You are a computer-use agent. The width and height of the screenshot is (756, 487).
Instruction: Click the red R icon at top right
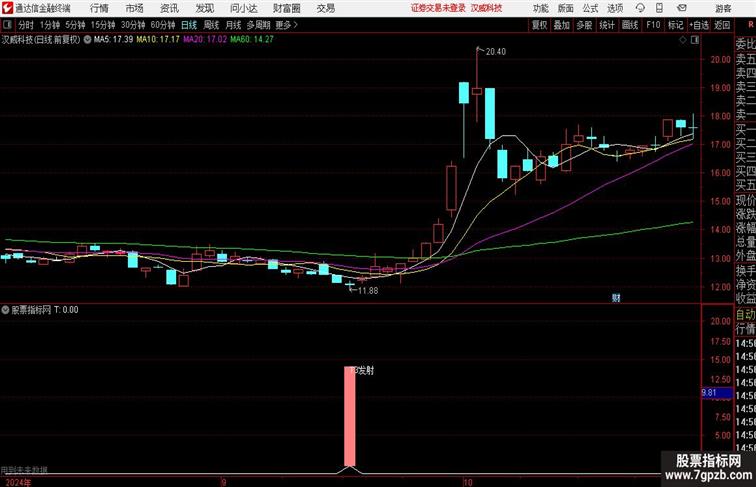pos(751,24)
